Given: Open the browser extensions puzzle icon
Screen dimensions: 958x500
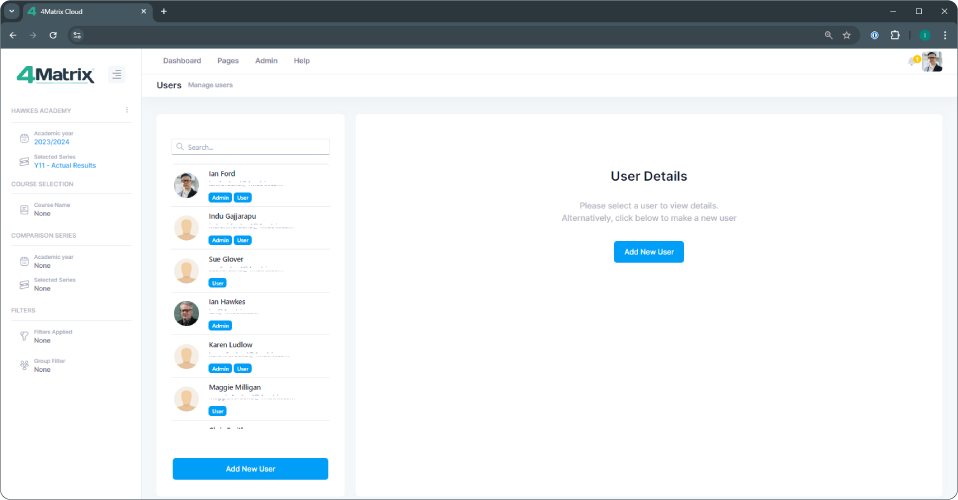Looking at the screenshot, I should click(895, 35).
